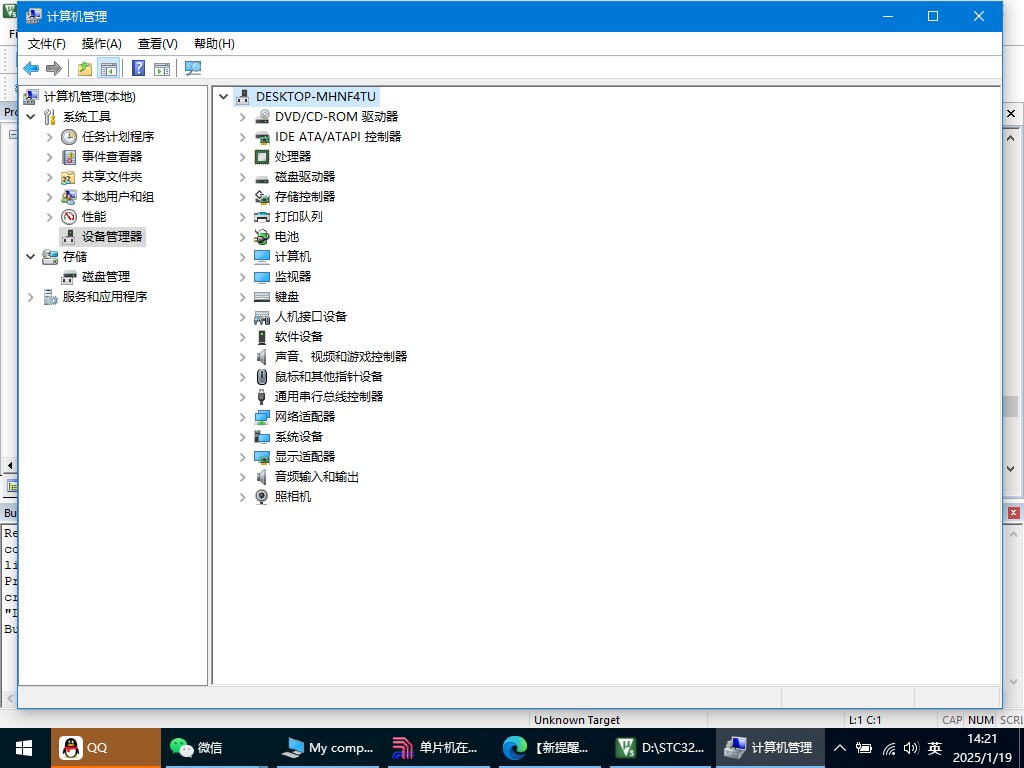This screenshot has height=768, width=1024.
Task: Open 微信 from the taskbar
Action: click(196, 747)
